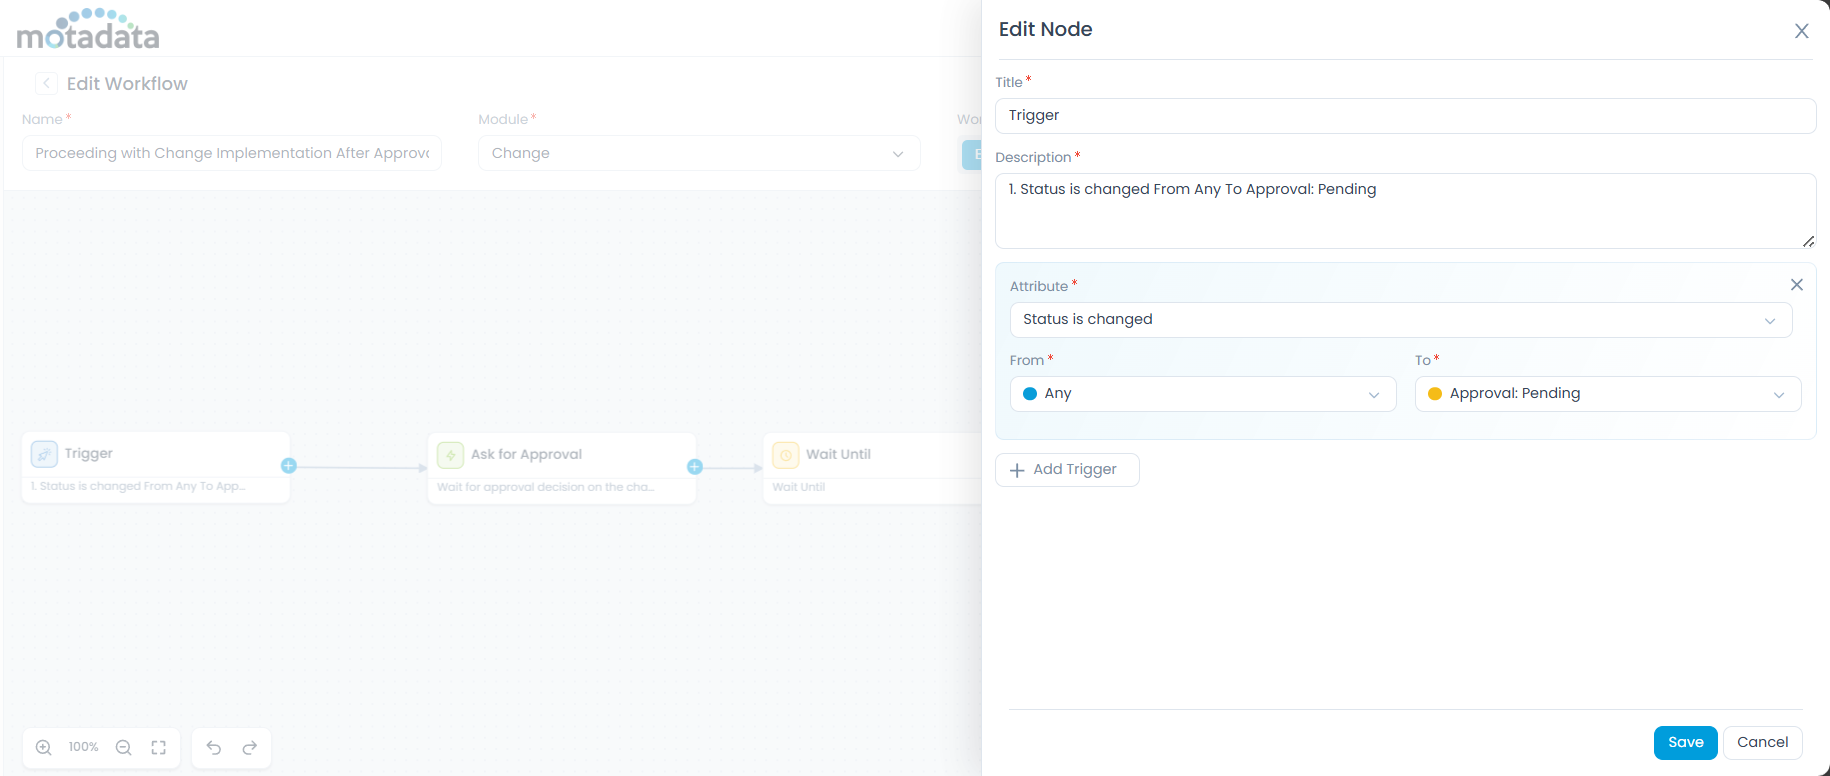Screen dimensions: 1830x776
Task: Click into the Title input field
Action: pyautogui.click(x=1404, y=116)
